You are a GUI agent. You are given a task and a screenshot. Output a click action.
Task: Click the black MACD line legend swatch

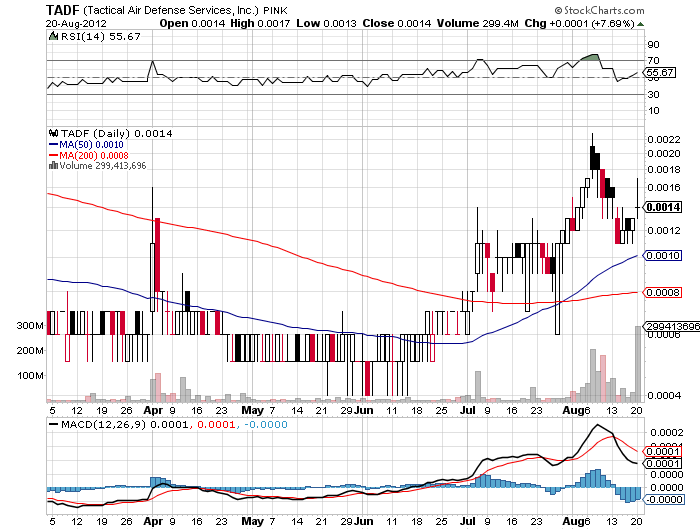click(54, 425)
